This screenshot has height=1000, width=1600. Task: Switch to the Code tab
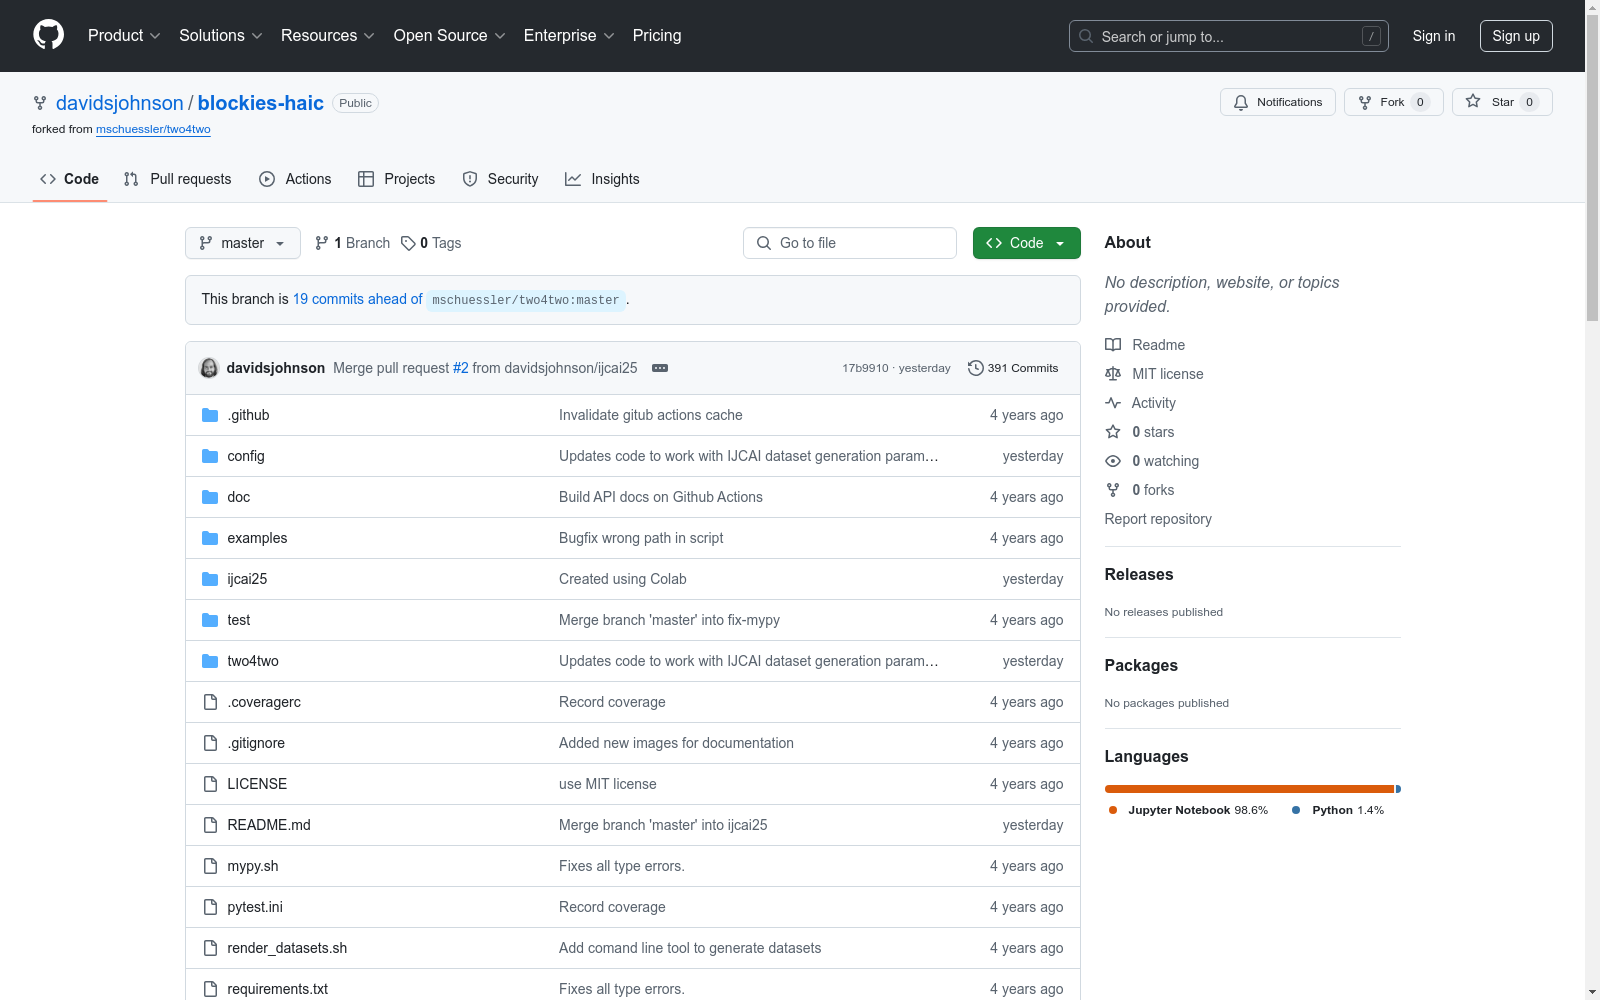click(x=70, y=179)
